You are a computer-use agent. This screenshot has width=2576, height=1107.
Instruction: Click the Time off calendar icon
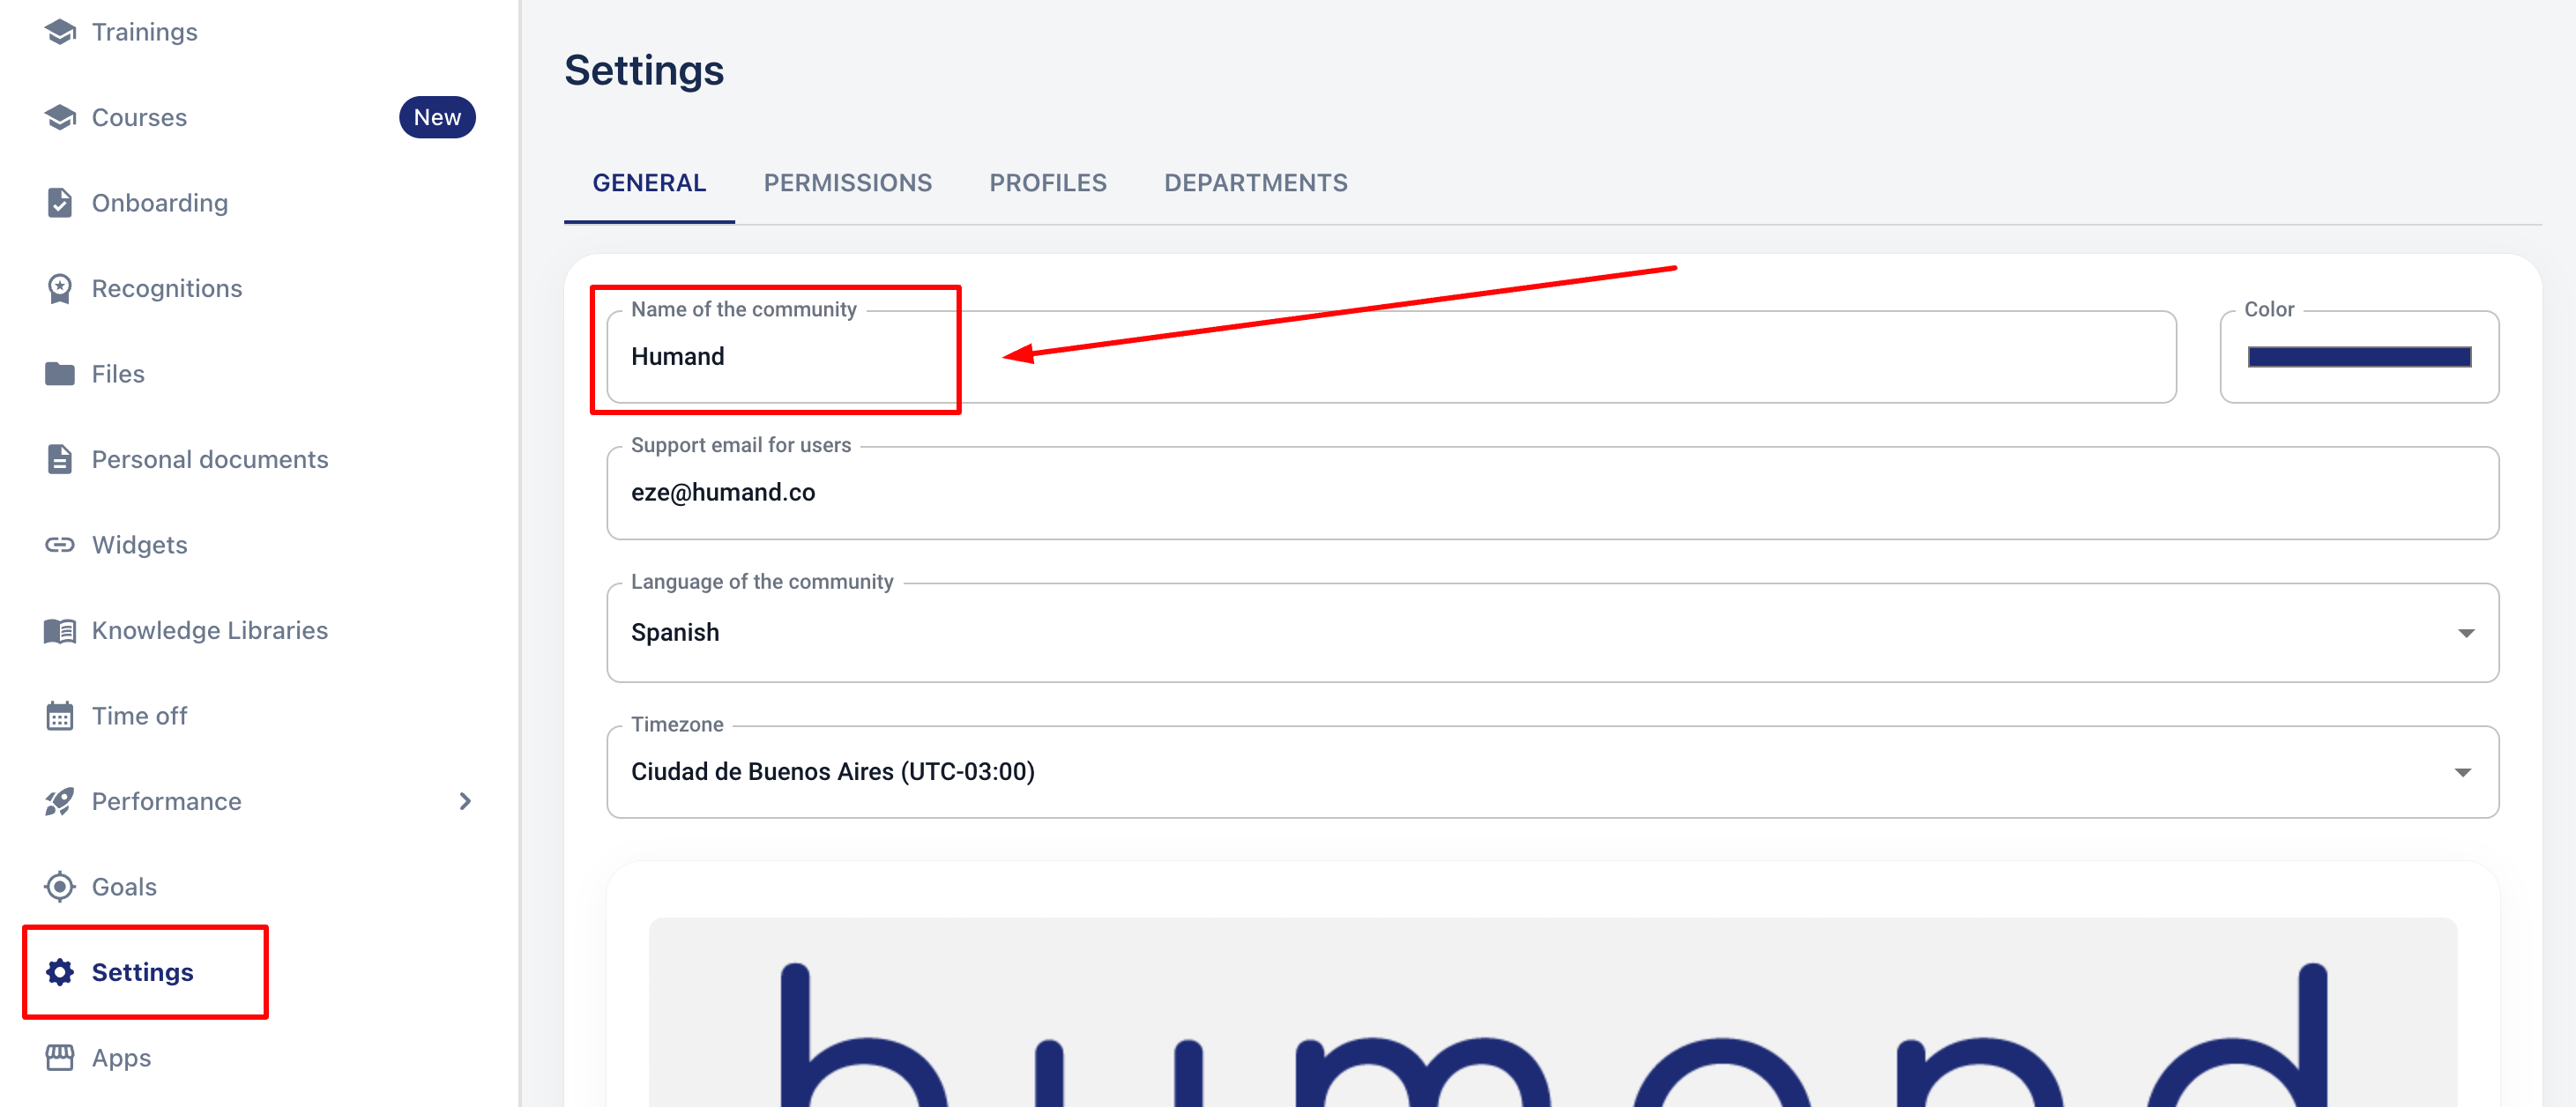tap(60, 716)
